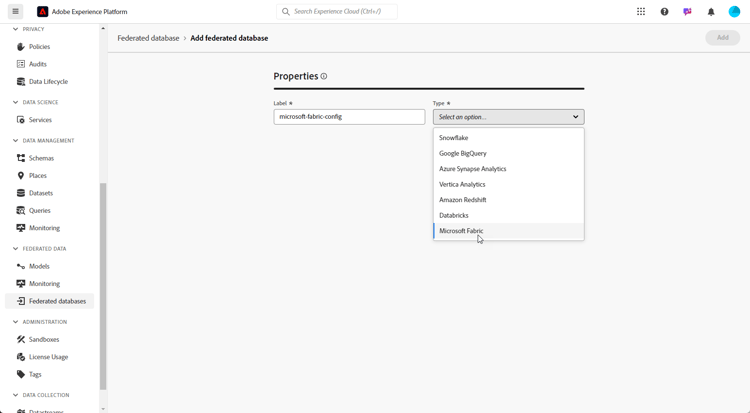The width and height of the screenshot is (750, 413).
Task: Open Schemas in the sidebar
Action: point(41,158)
